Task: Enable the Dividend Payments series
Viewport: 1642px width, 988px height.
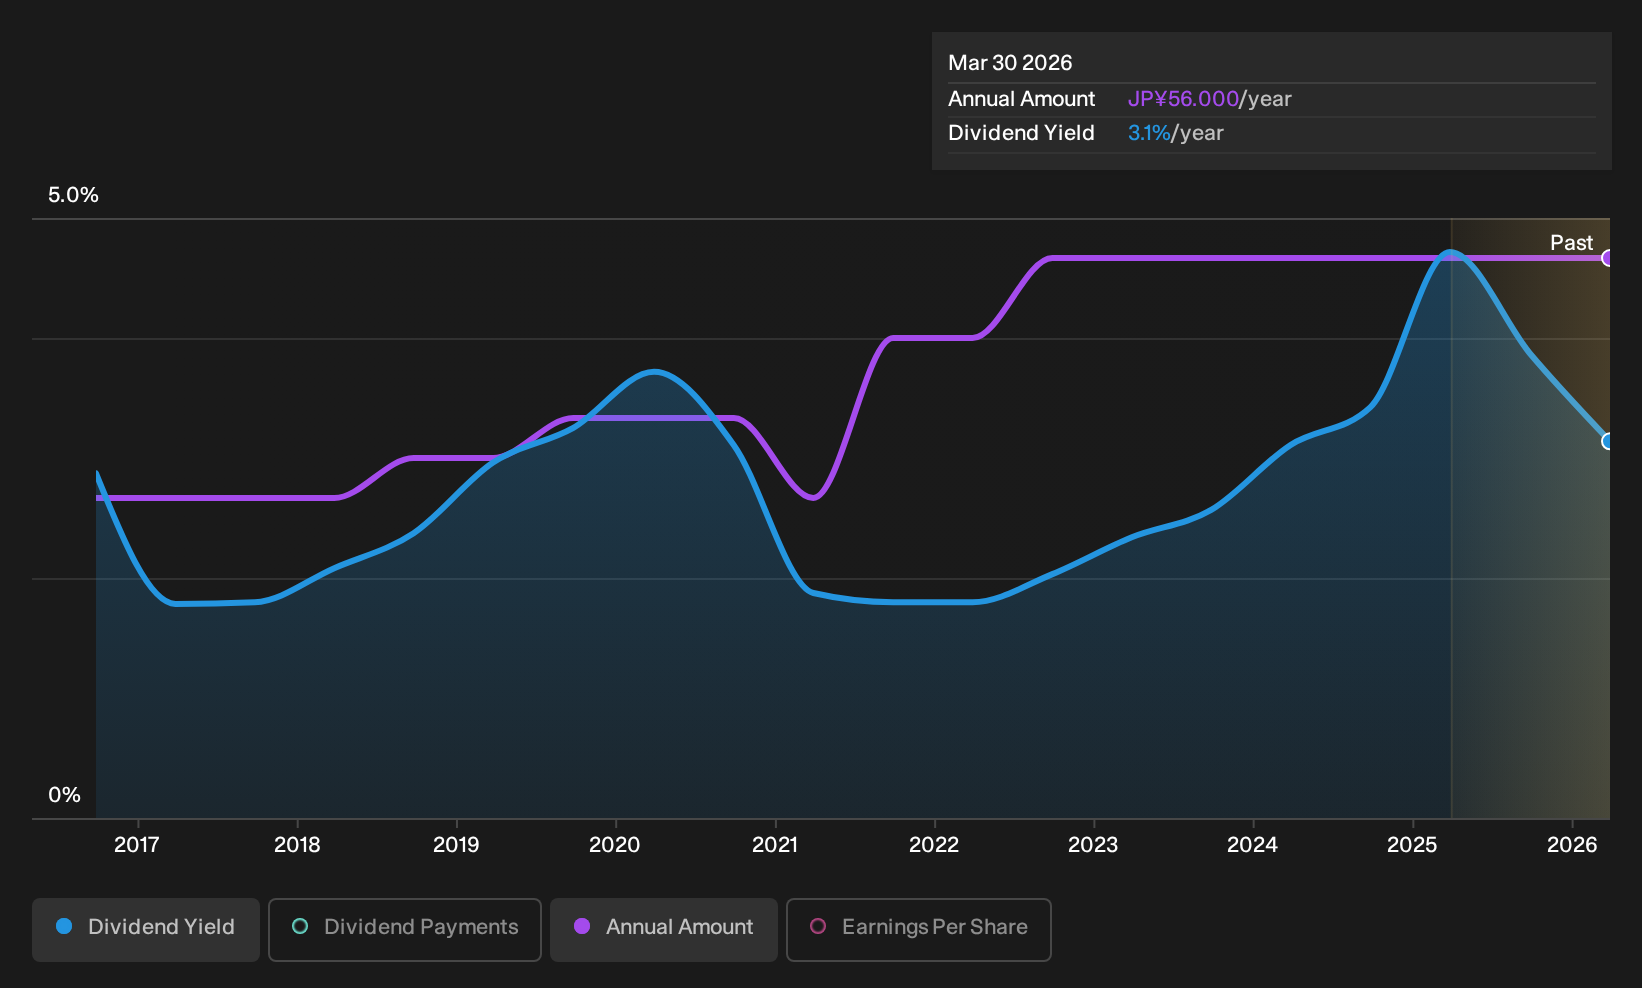Action: (x=405, y=929)
